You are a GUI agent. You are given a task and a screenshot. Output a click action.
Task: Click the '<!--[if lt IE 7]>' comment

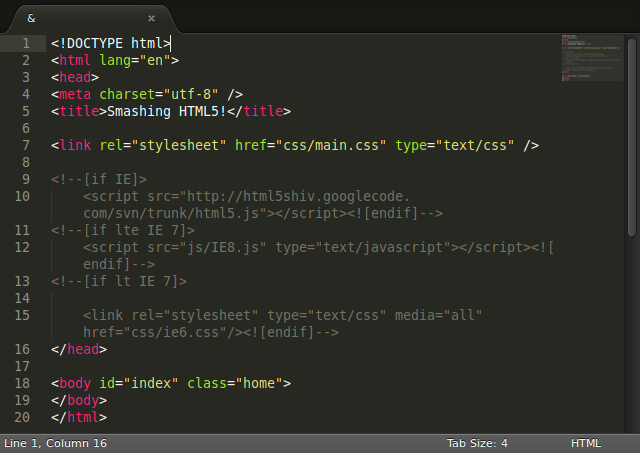[x=119, y=282]
